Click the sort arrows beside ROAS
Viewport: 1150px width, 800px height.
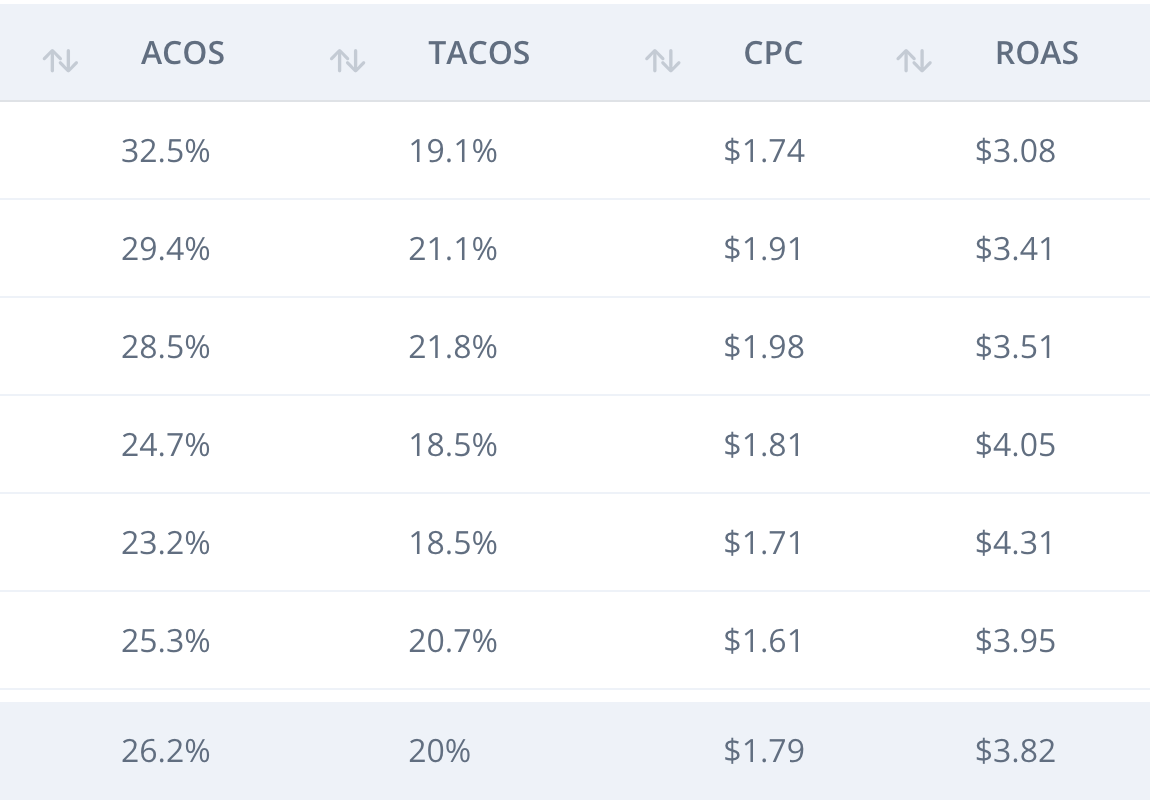(913, 61)
